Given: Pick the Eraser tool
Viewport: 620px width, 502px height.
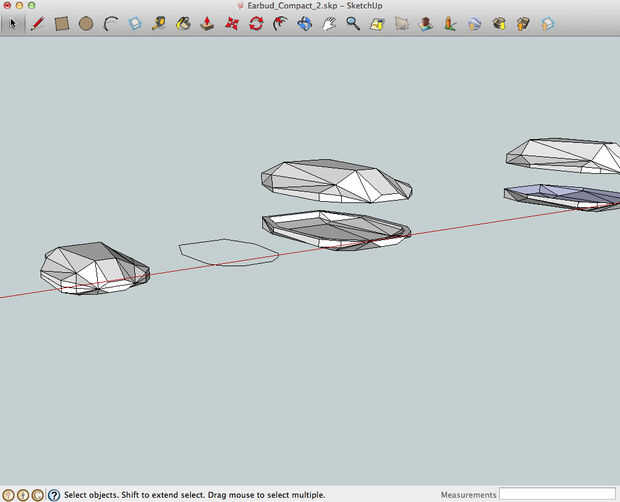Looking at the screenshot, I should (134, 23).
